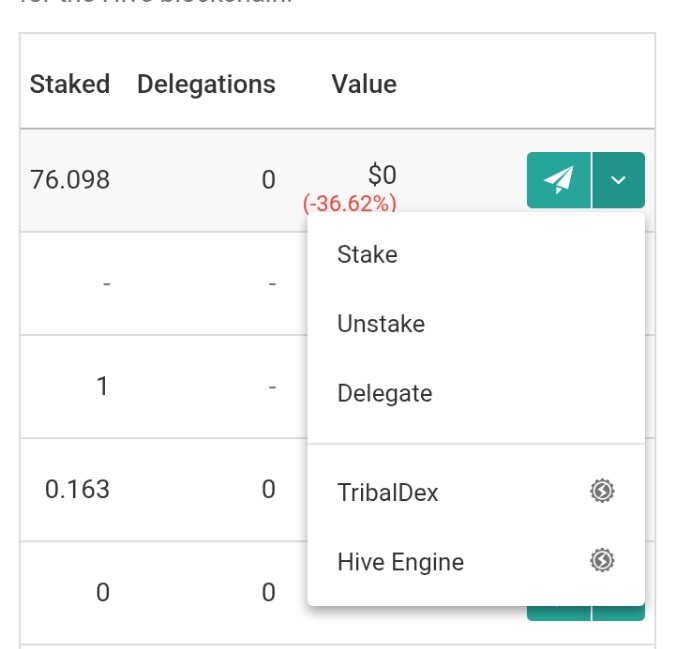Image resolution: width=675 pixels, height=649 pixels.
Task: Select the 0.163 staked amount cell
Action: pyautogui.click(x=77, y=489)
